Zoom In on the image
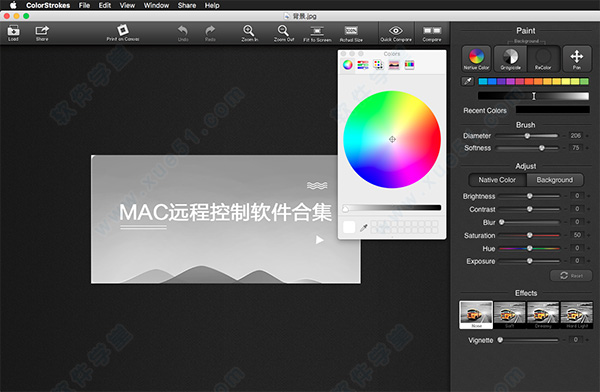 click(249, 33)
